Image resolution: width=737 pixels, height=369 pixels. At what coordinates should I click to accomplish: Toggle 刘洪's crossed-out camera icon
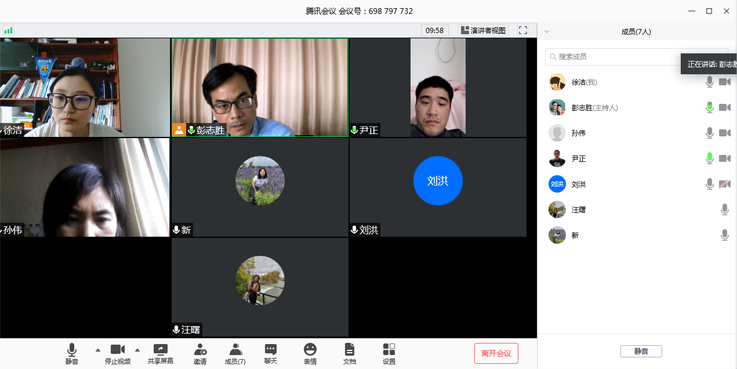tap(724, 184)
